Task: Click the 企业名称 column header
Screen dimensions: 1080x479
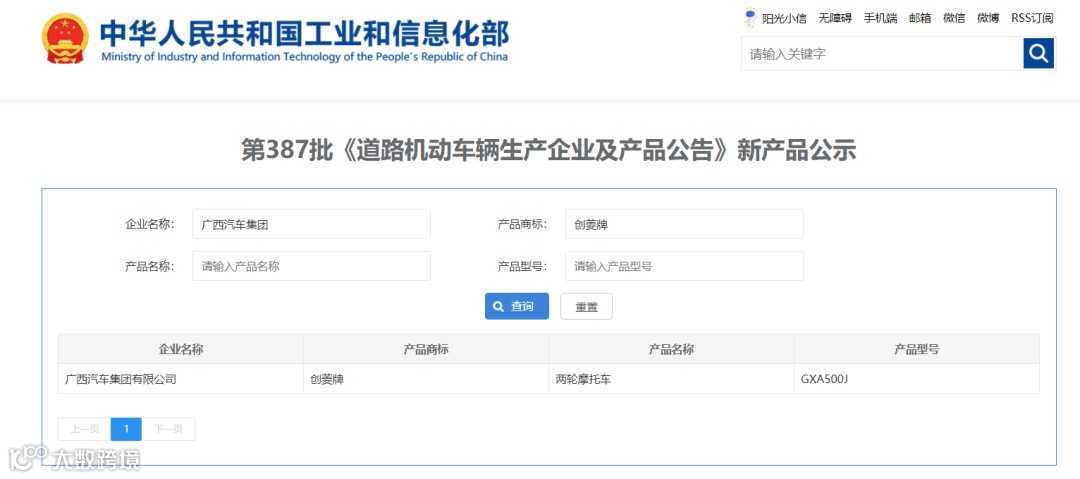Action: point(180,349)
